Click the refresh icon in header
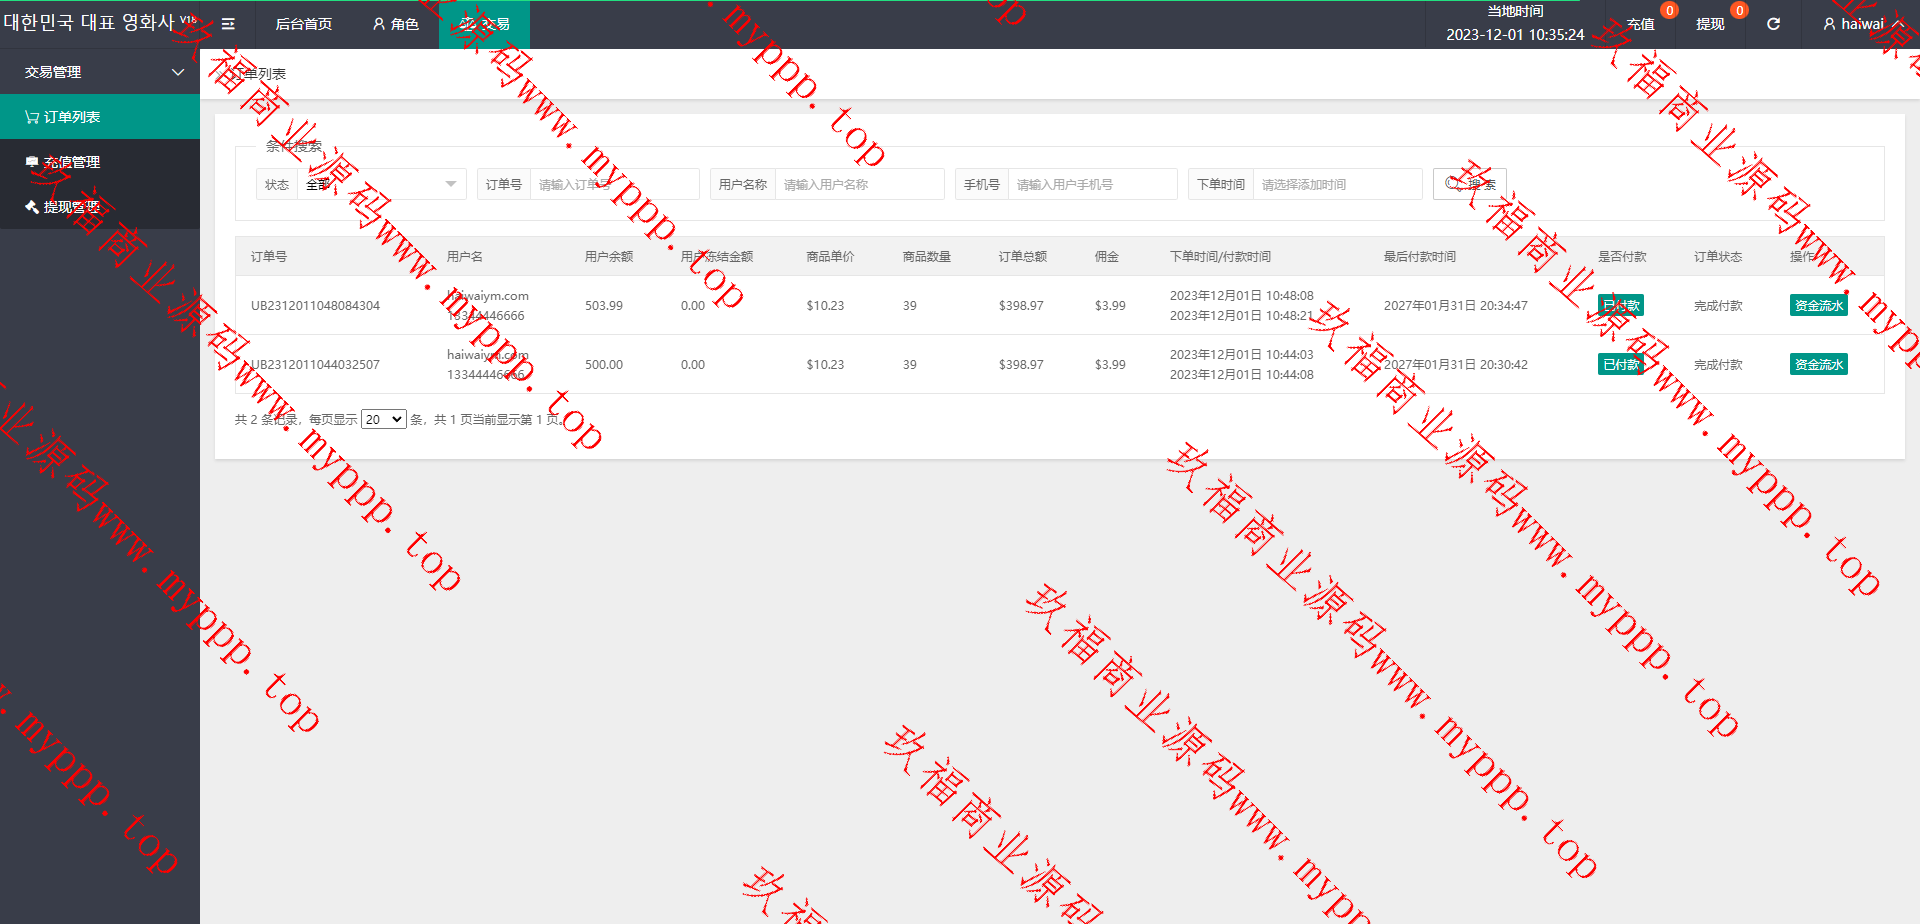The image size is (1920, 924). pyautogui.click(x=1773, y=24)
